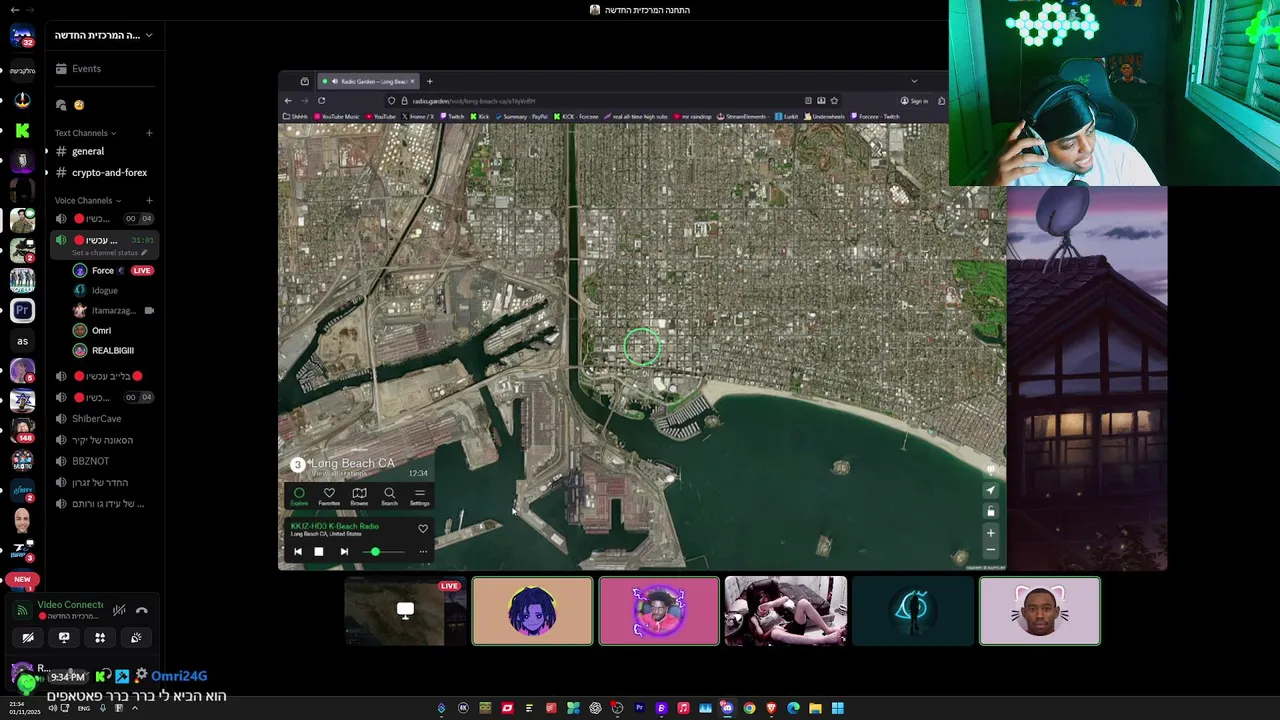Collapse the Voice Channels category
The height and width of the screenshot is (720, 1280).
(x=88, y=200)
